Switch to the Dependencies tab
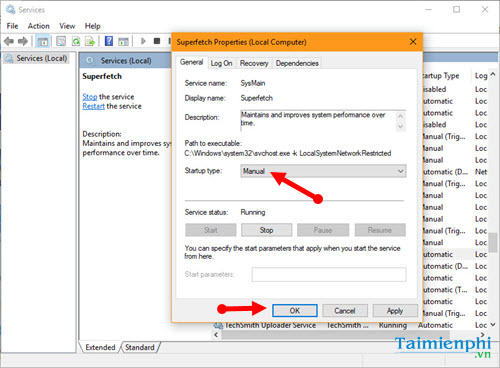Image resolution: width=500 pixels, height=368 pixels. coord(297,63)
